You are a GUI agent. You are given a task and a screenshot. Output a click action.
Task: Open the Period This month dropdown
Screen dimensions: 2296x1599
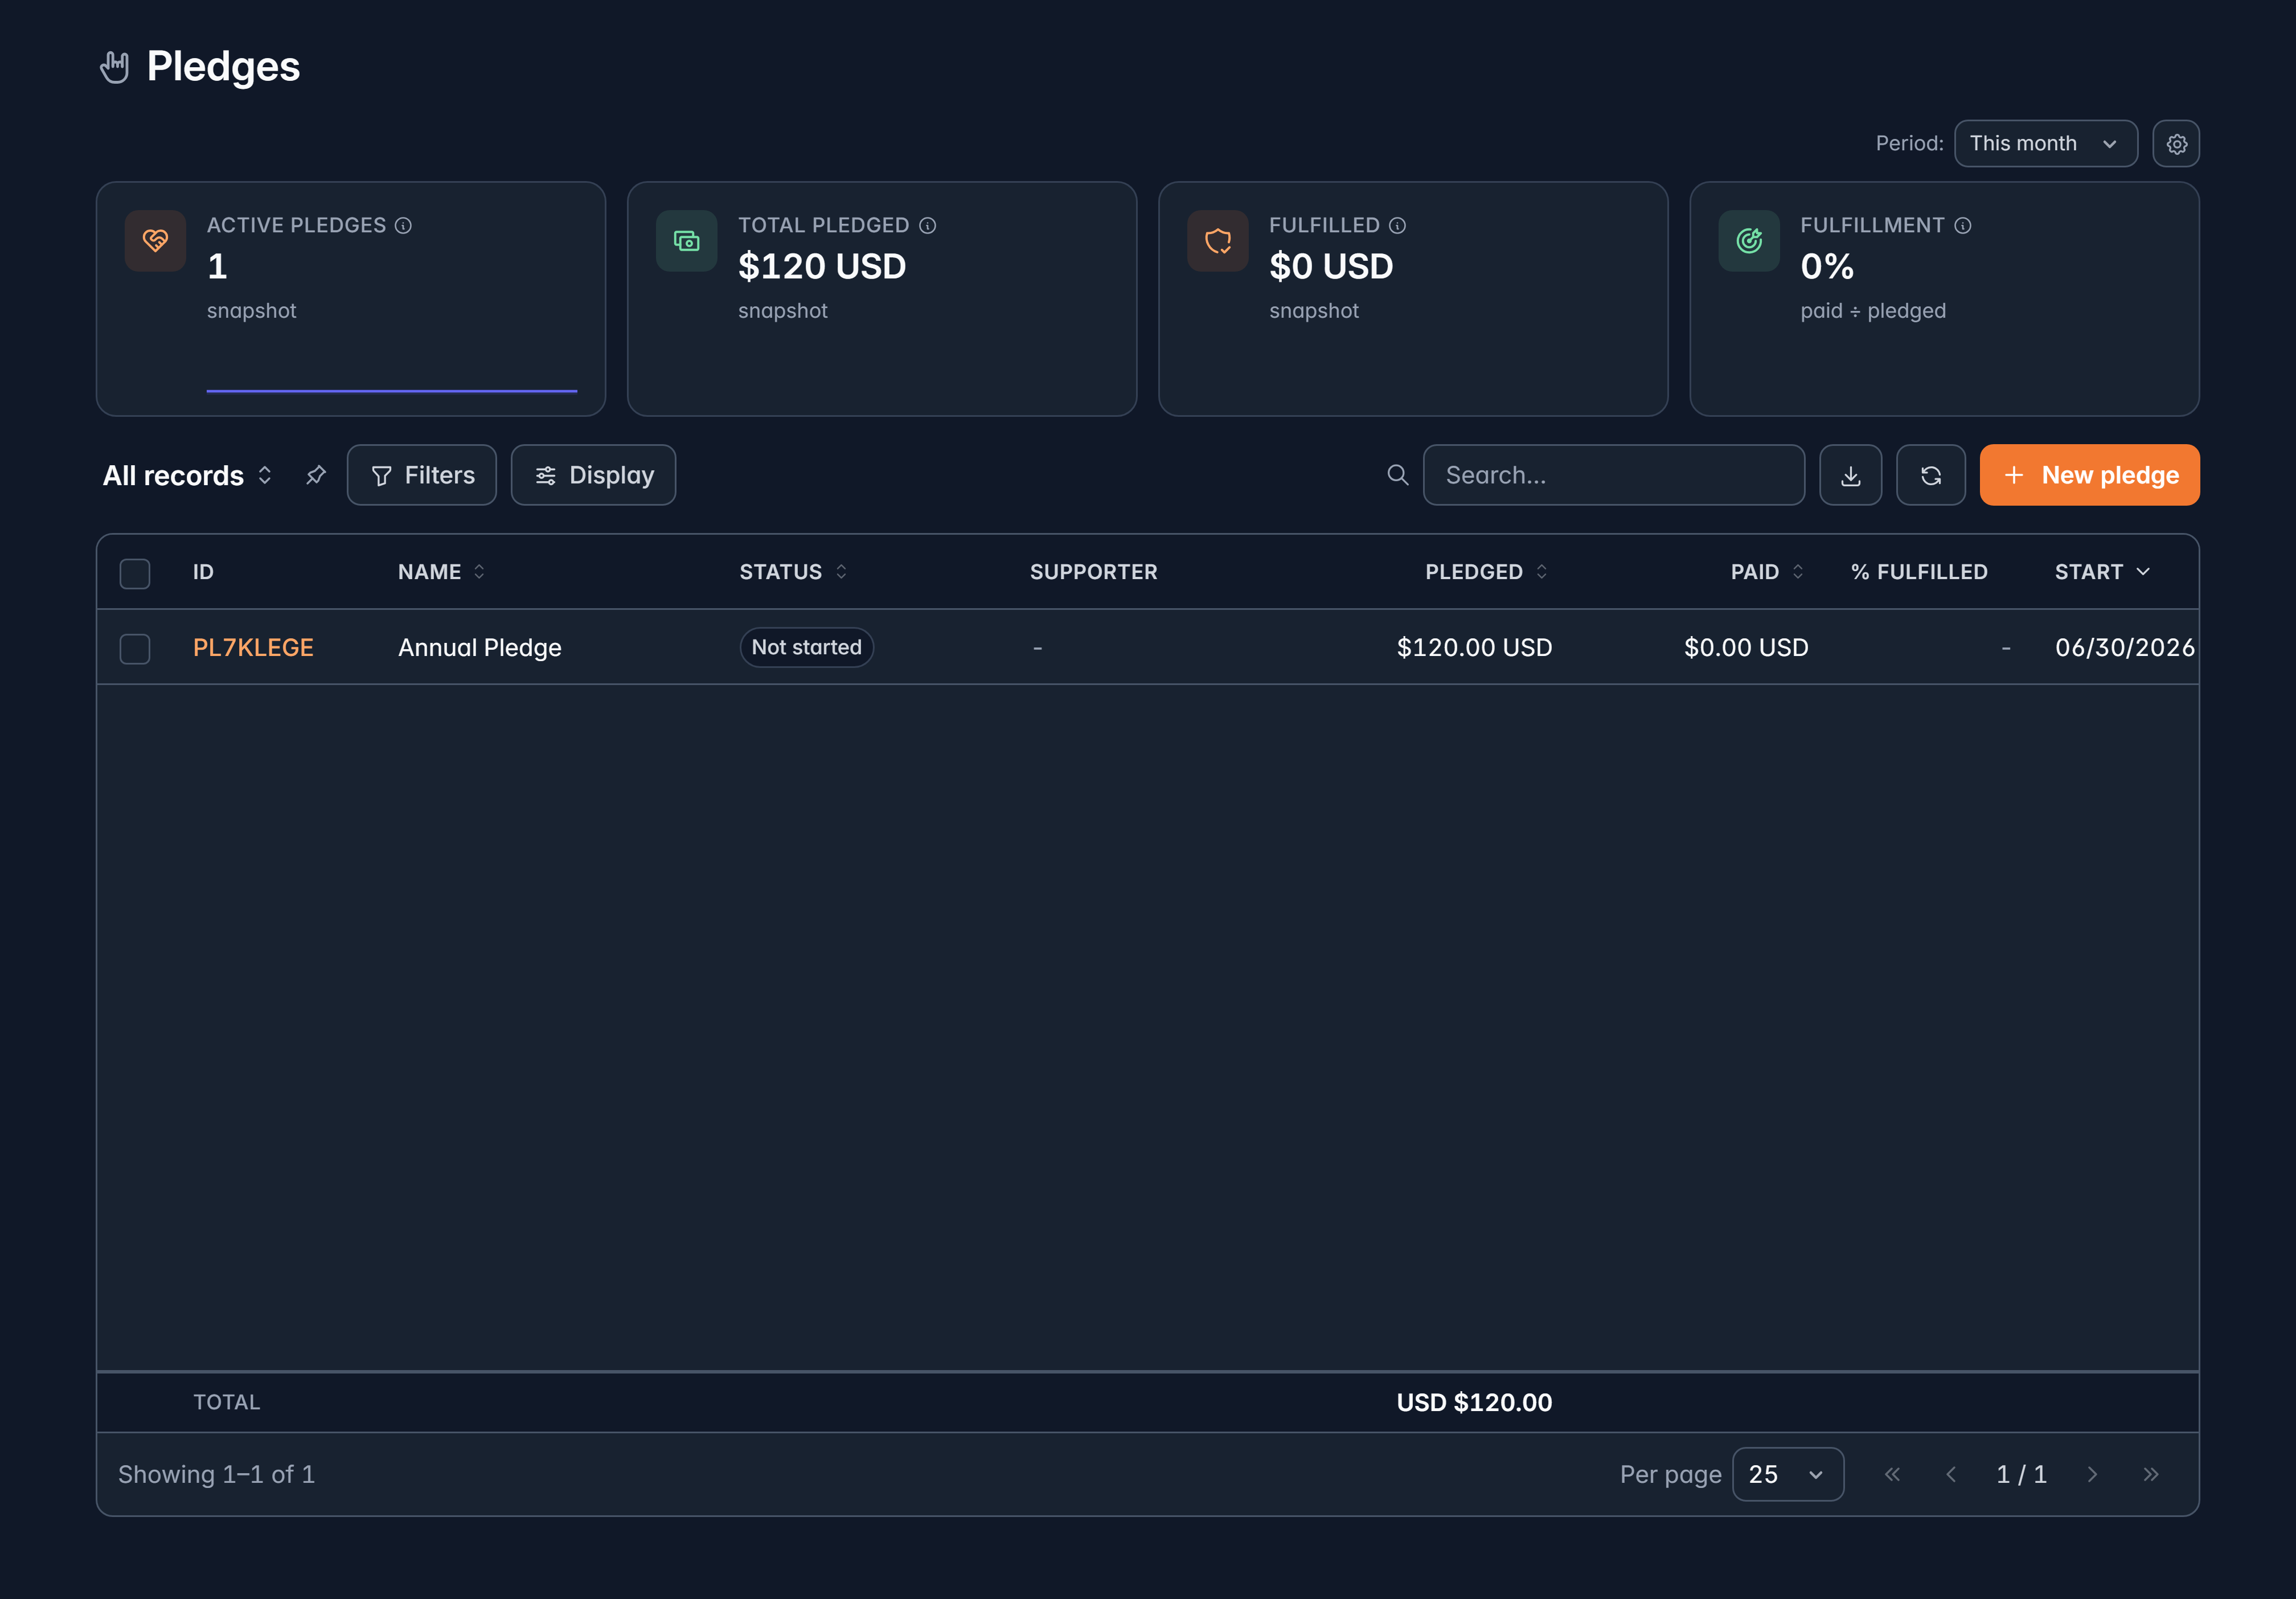tap(2046, 144)
